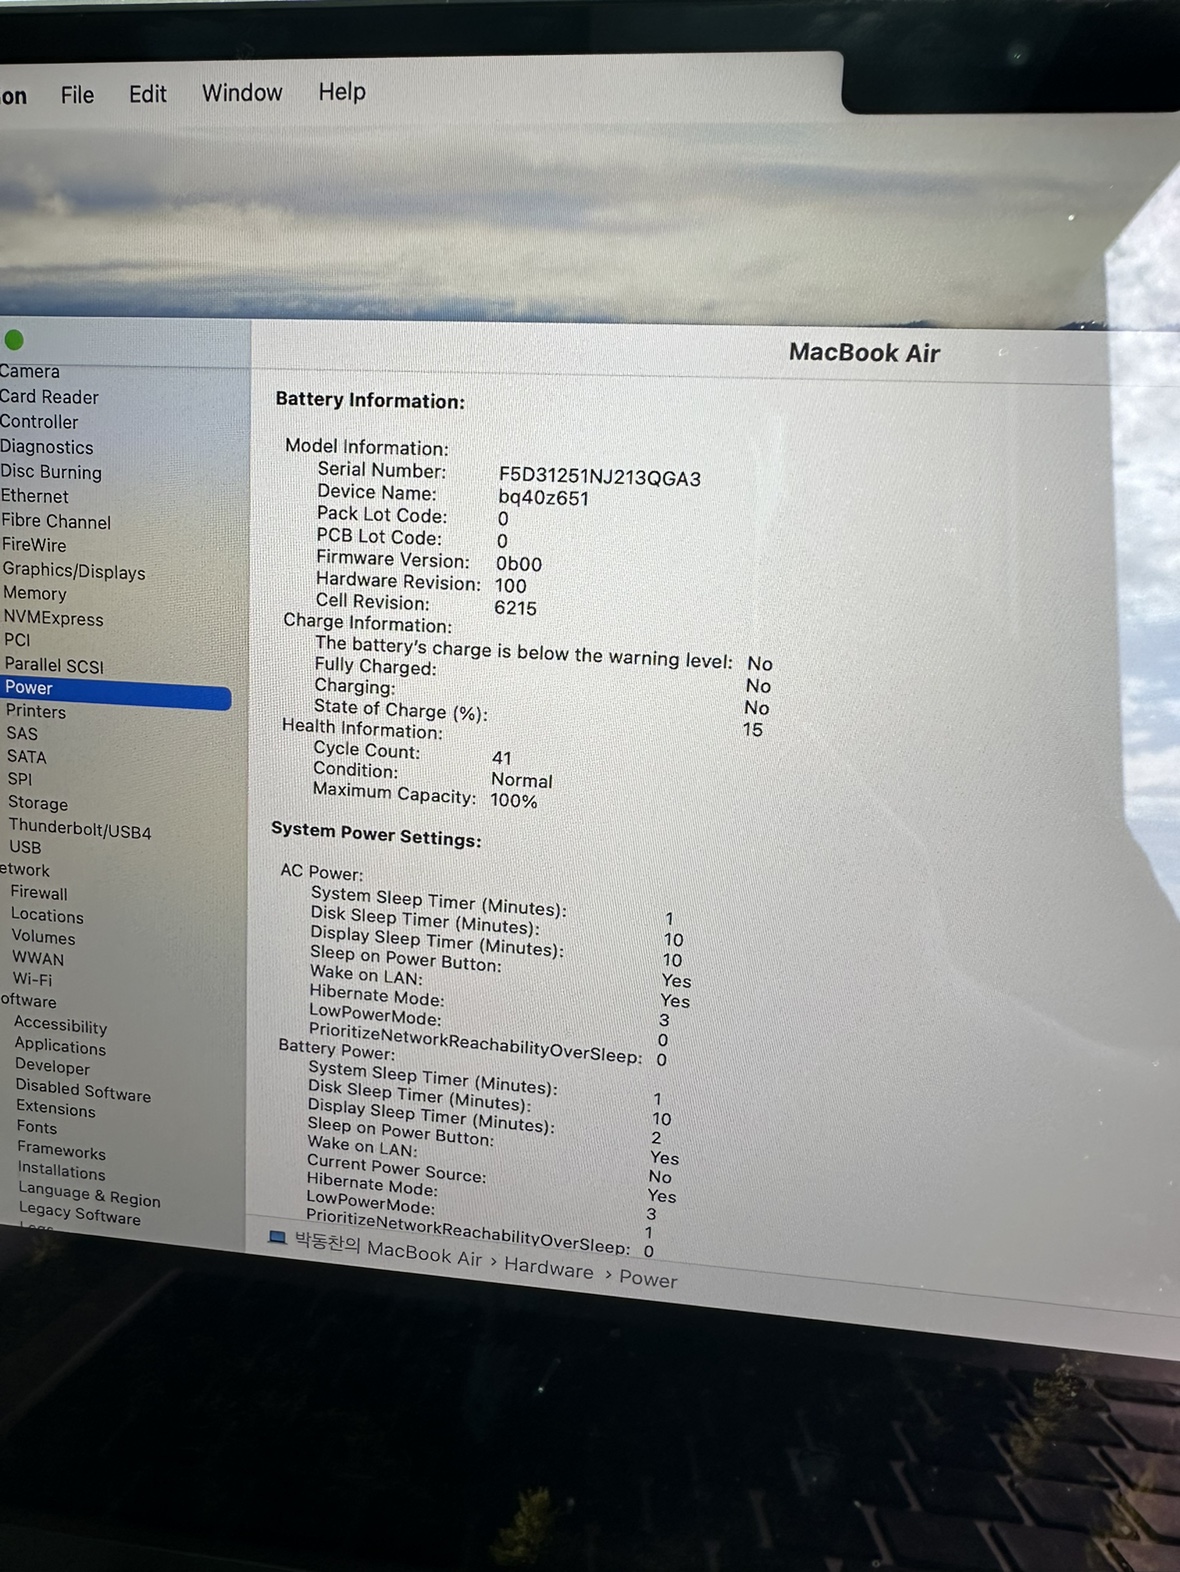Select Controller in the sidebar

tap(39, 422)
